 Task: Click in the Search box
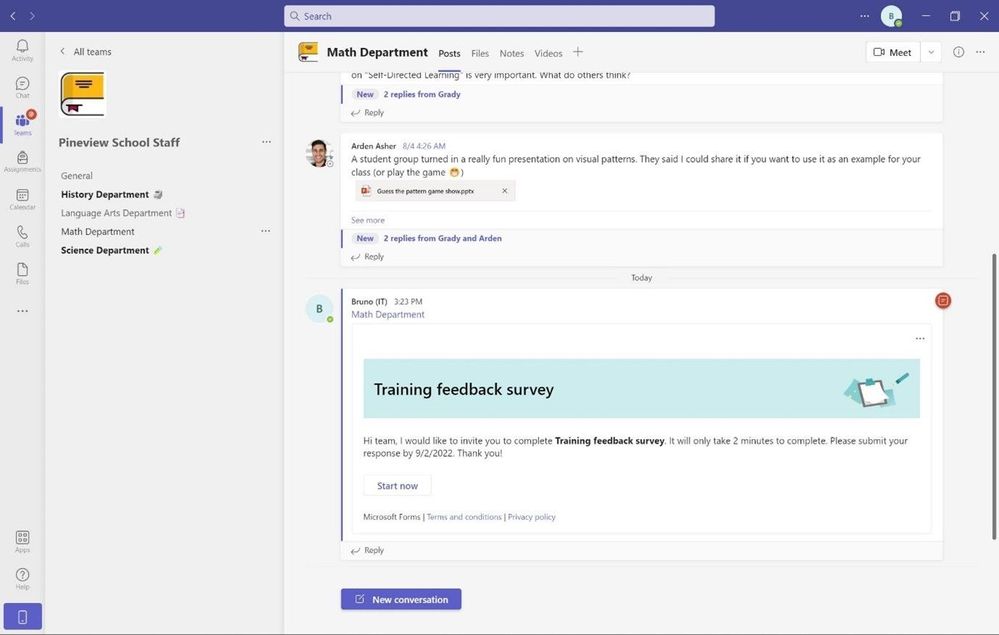(x=499, y=16)
